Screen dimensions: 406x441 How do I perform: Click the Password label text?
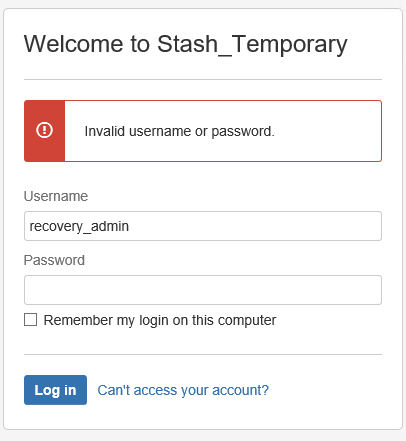click(x=54, y=260)
